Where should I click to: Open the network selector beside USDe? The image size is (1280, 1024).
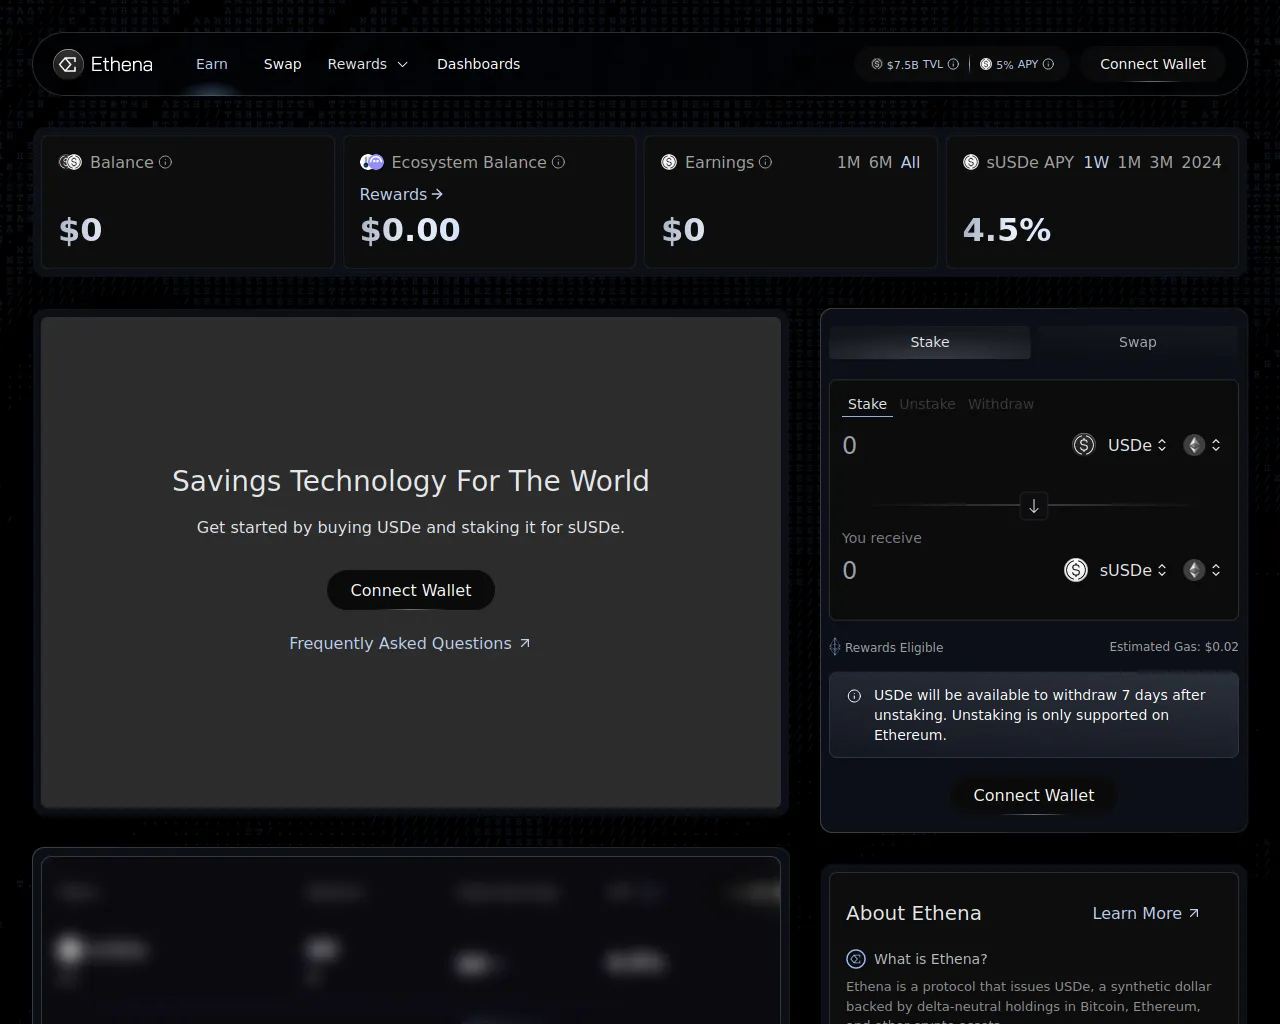[1203, 445]
